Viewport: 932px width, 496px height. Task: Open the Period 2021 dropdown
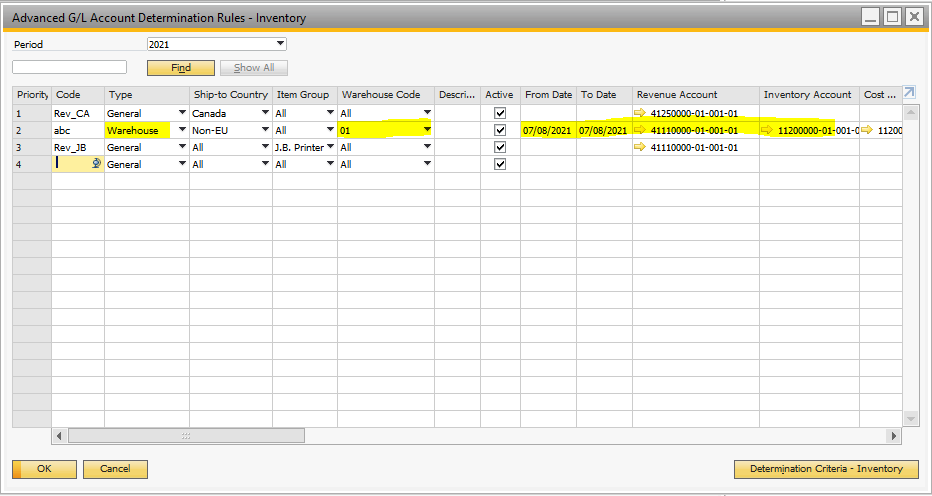coord(281,44)
